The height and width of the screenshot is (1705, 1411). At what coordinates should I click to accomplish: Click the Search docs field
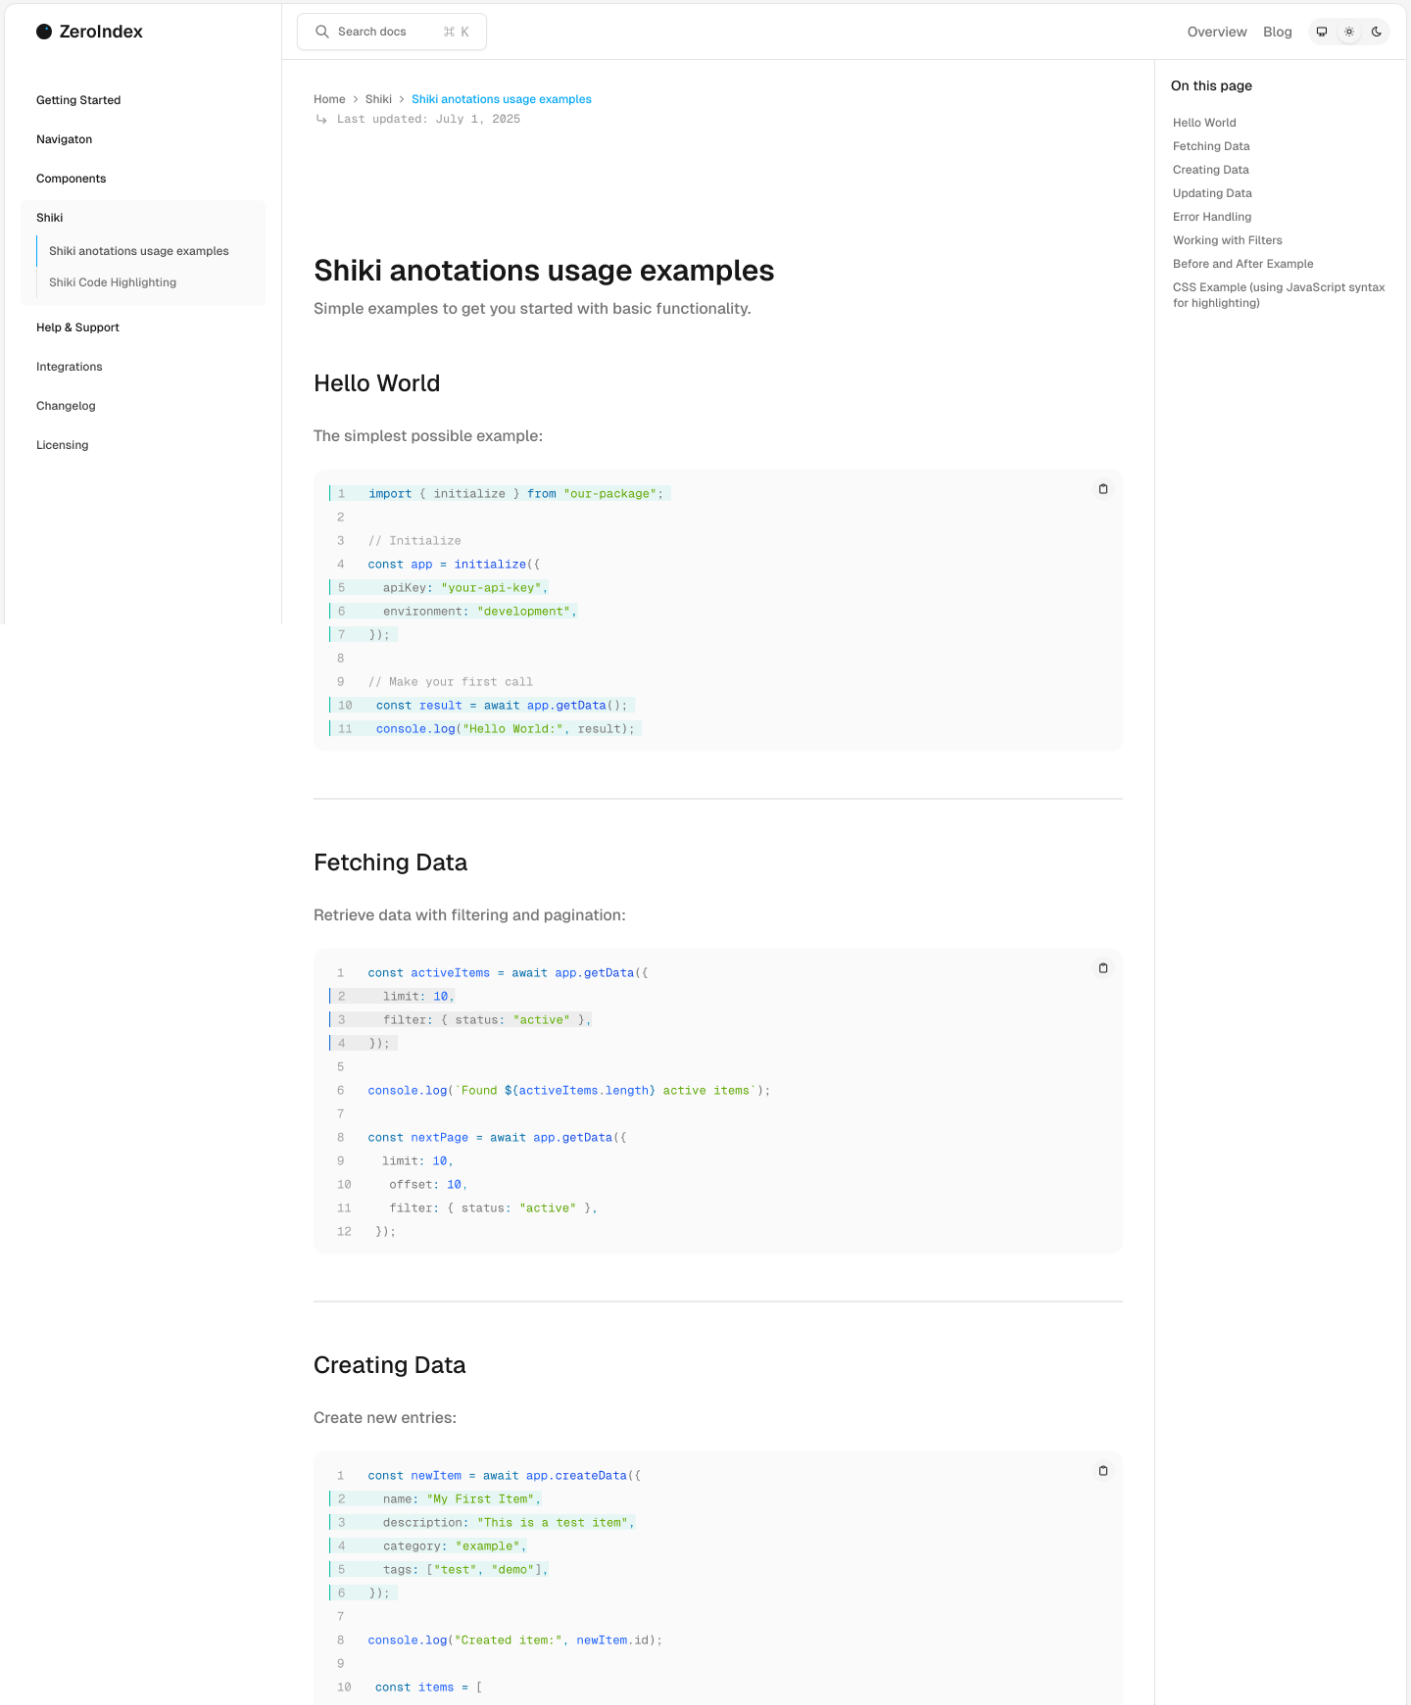pos(390,32)
